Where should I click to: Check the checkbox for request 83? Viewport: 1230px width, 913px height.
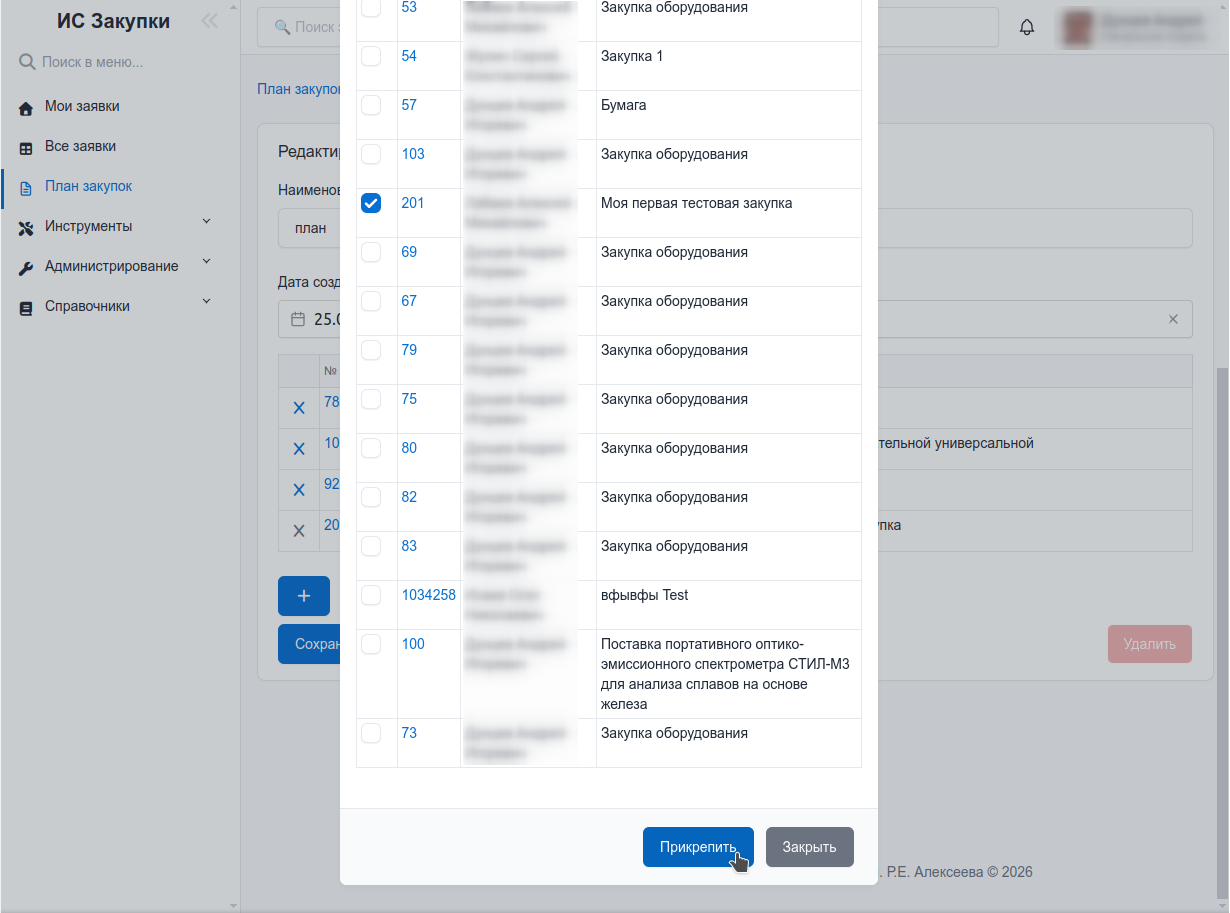(371, 546)
